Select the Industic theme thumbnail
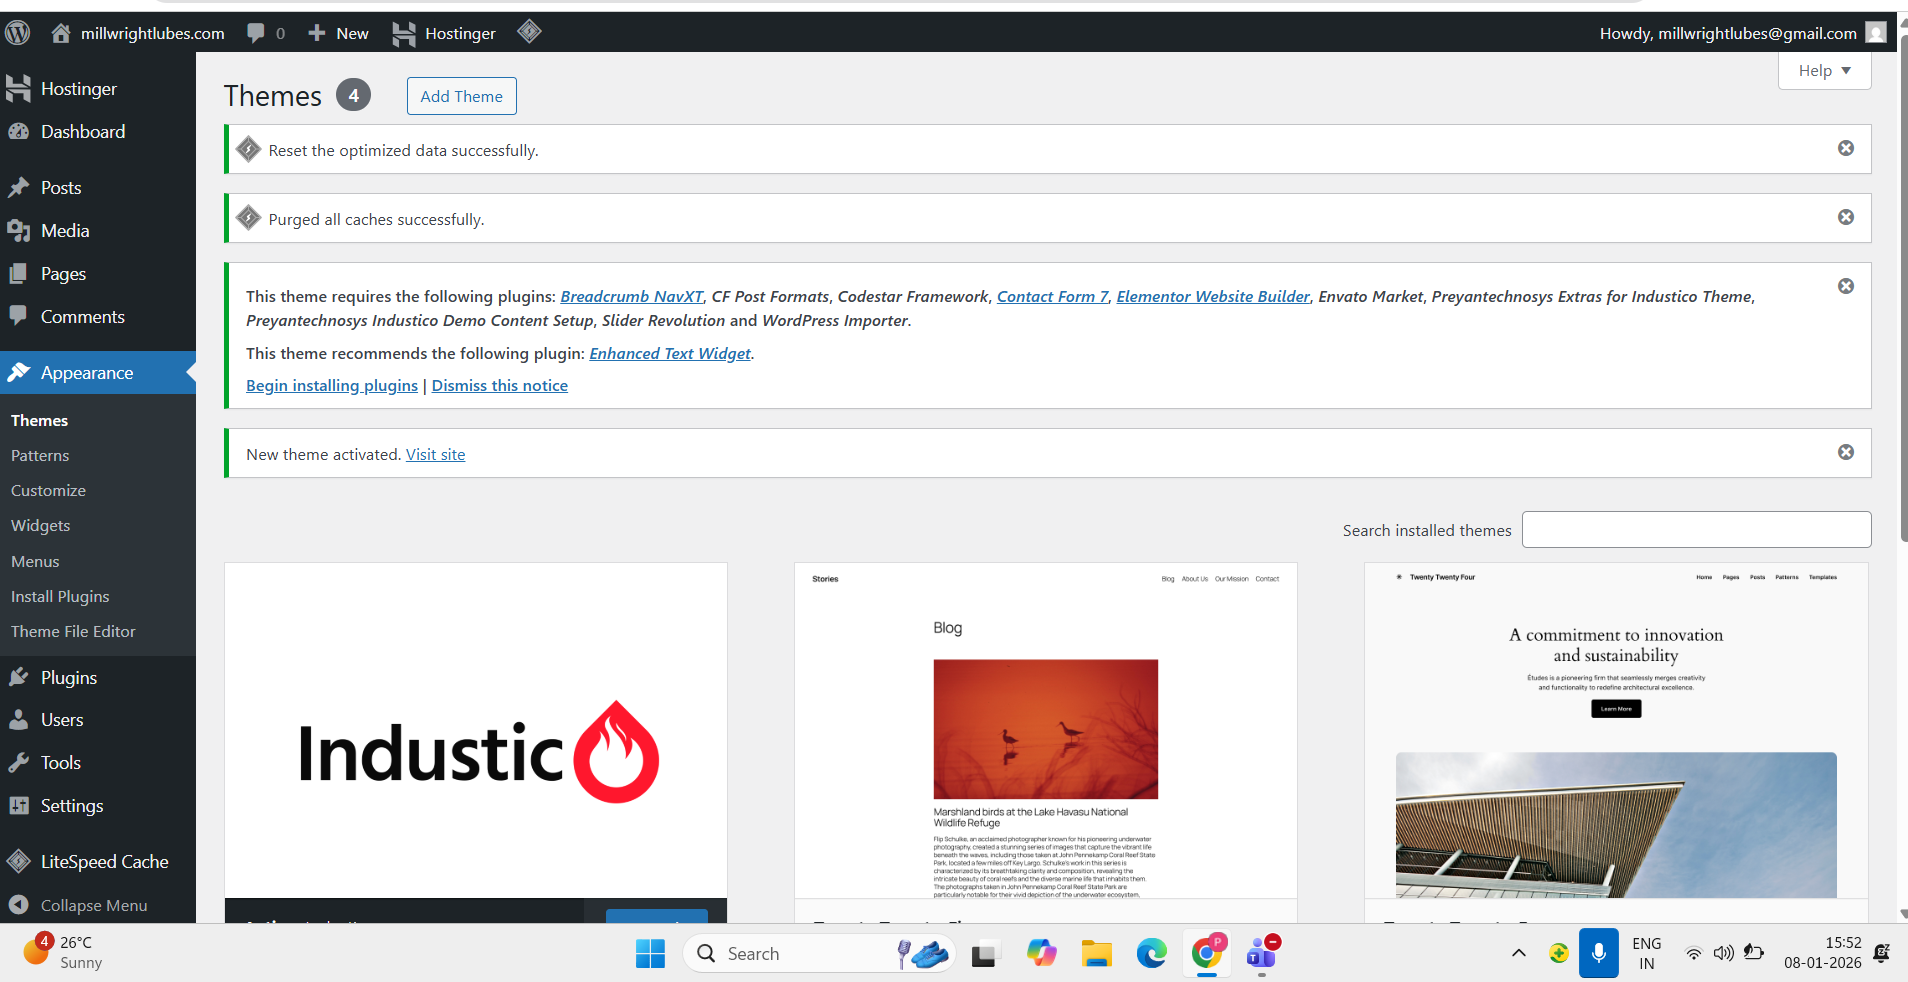This screenshot has width=1908, height=982. tap(476, 730)
